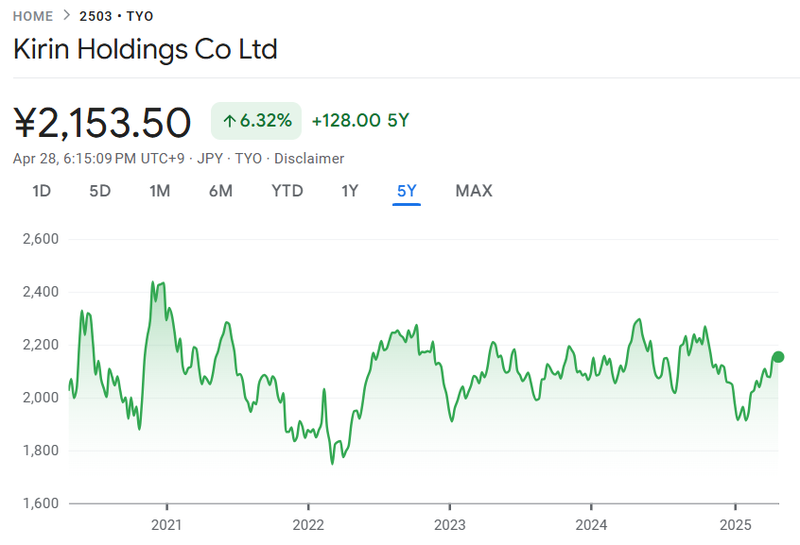Screen dimensions: 800x545
Task: Click the 2021 x-axis label
Action: 167,525
